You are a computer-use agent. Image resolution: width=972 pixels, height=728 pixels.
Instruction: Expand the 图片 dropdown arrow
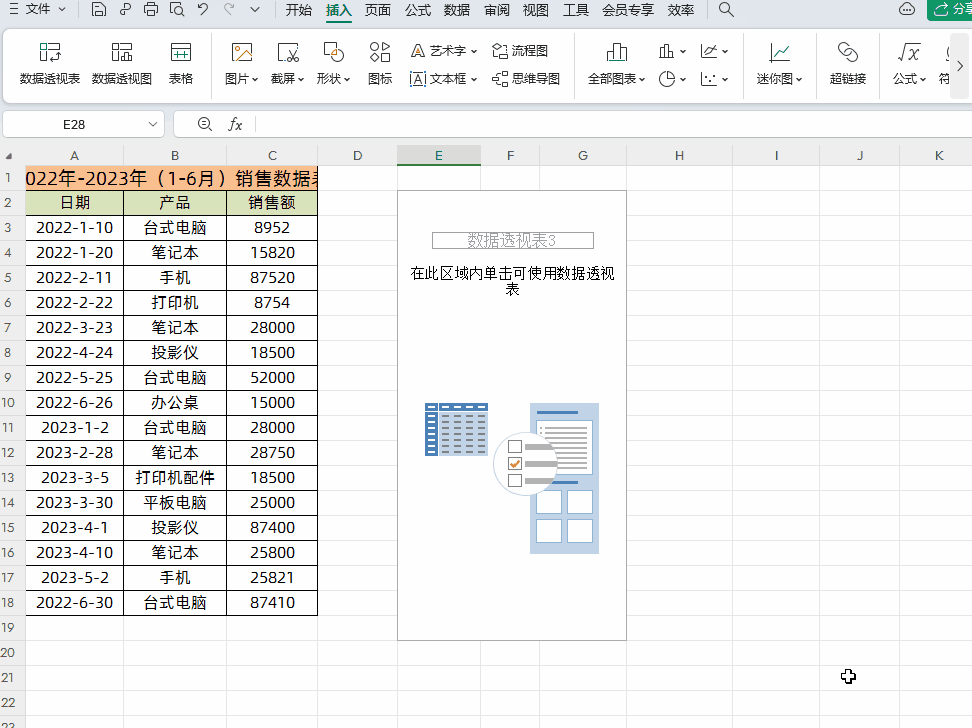coord(254,79)
